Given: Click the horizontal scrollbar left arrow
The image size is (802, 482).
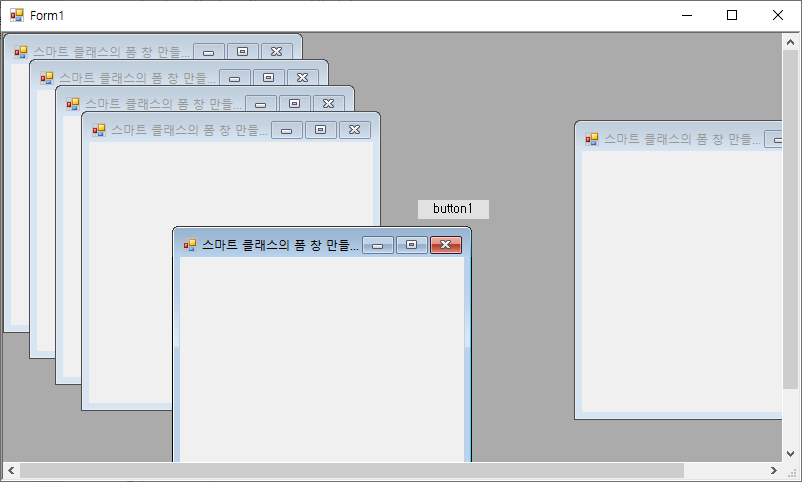Looking at the screenshot, I should [x=11, y=470].
